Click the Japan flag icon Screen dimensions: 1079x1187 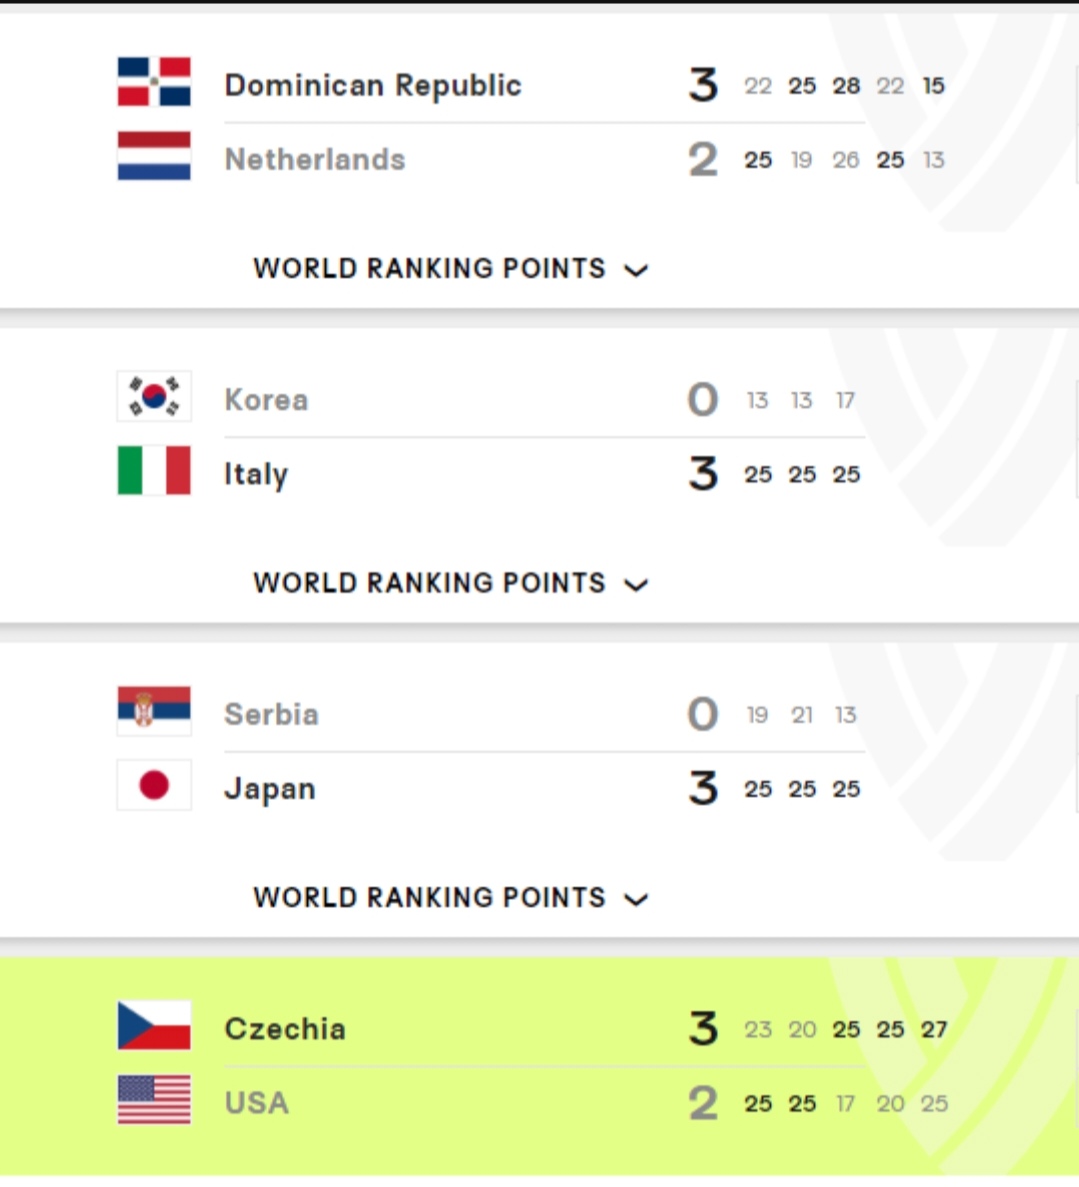(x=154, y=785)
